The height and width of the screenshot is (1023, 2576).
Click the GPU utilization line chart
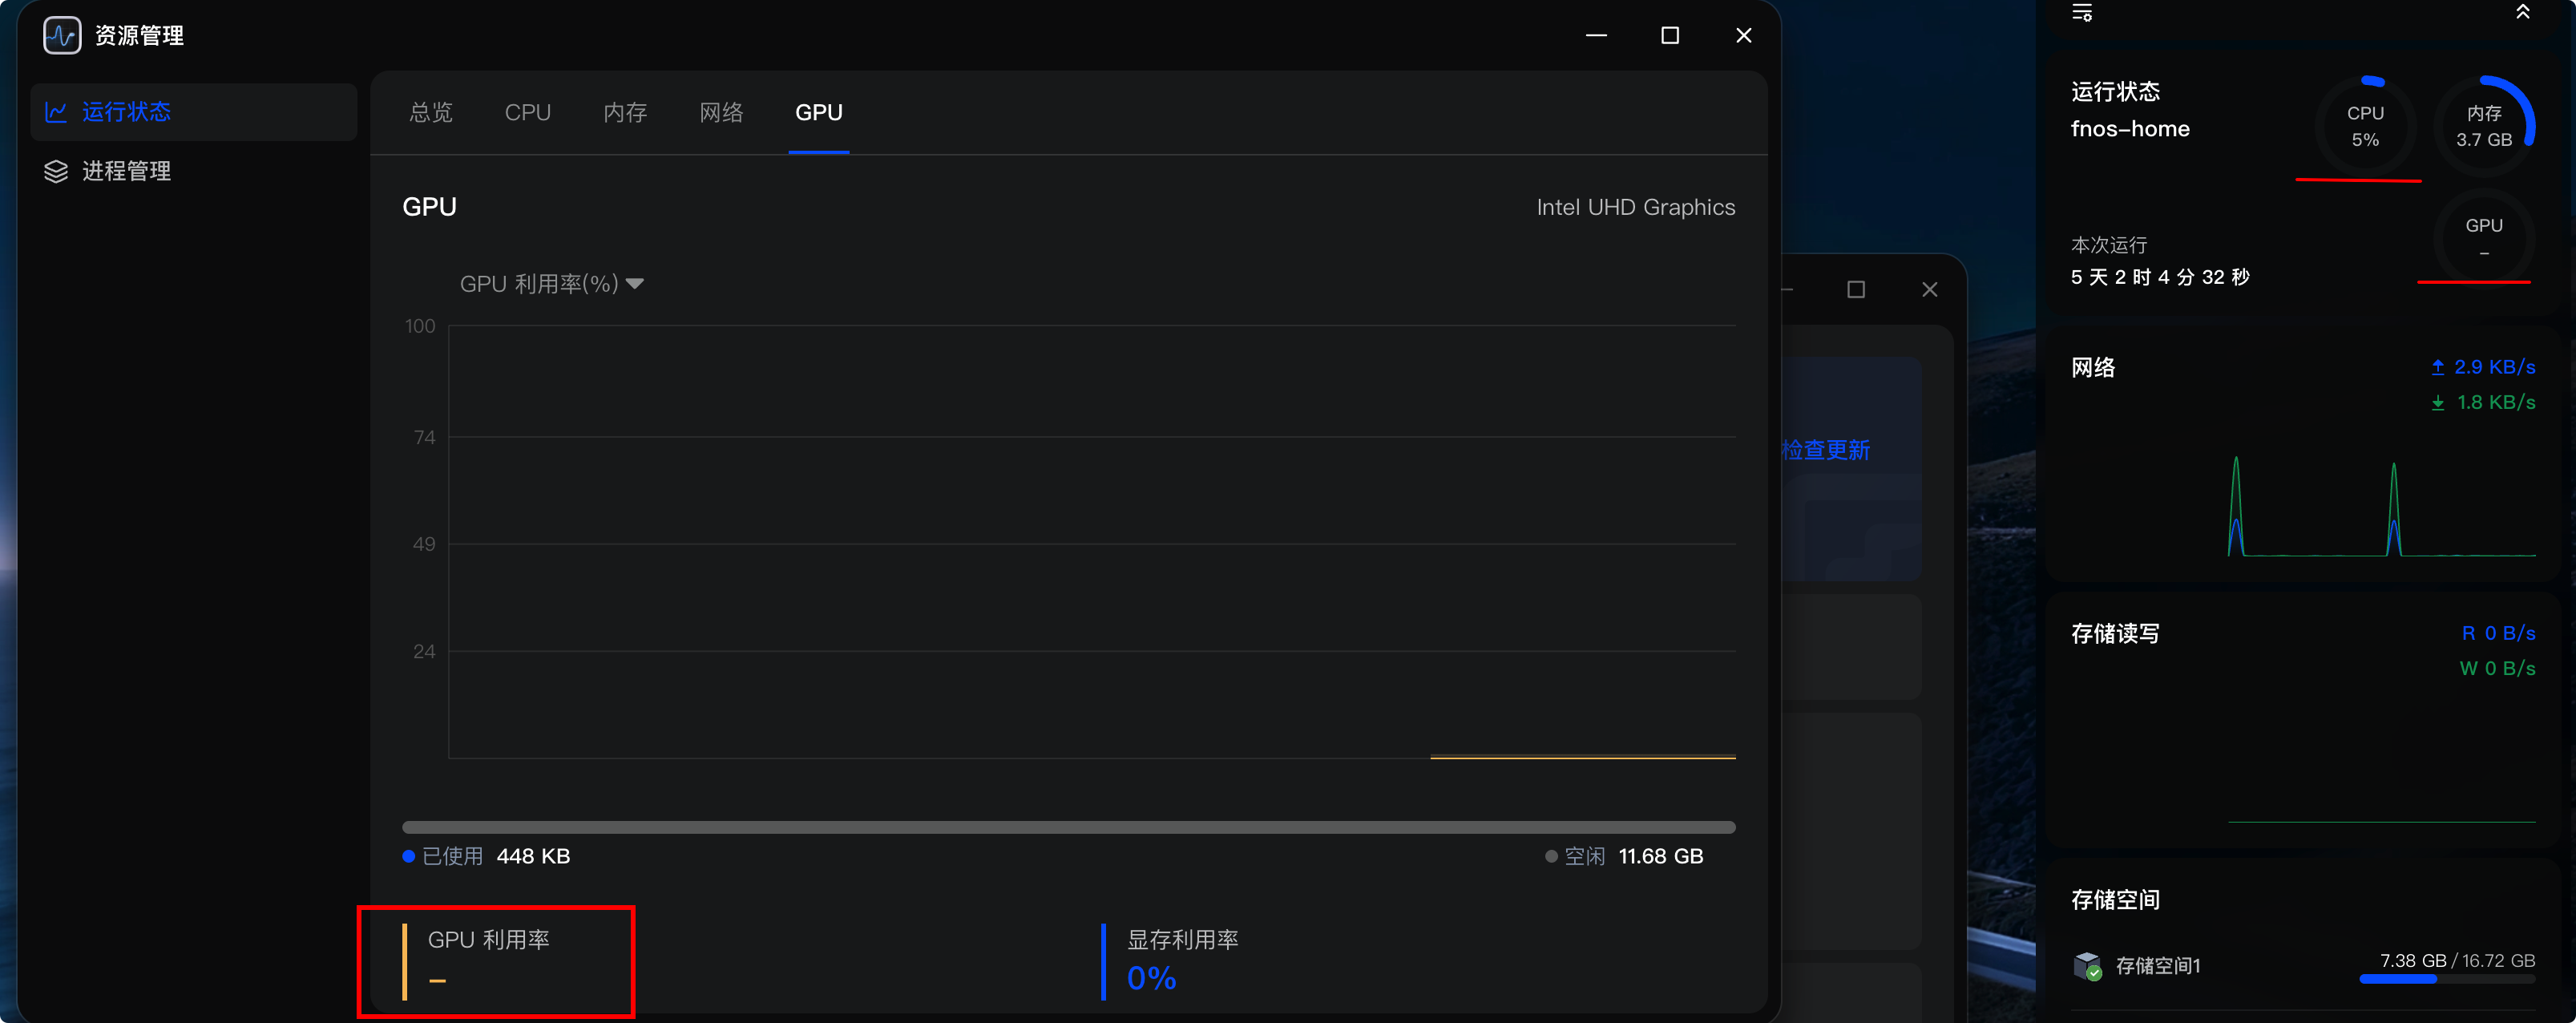1092,542
